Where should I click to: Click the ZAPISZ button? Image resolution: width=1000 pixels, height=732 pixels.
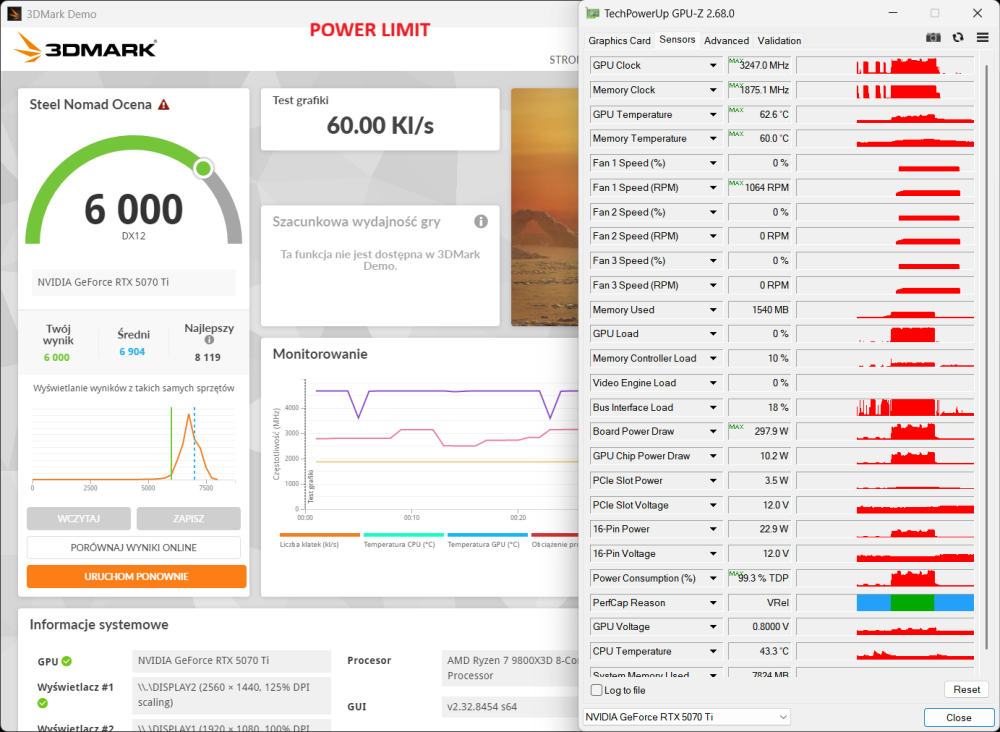click(189, 518)
